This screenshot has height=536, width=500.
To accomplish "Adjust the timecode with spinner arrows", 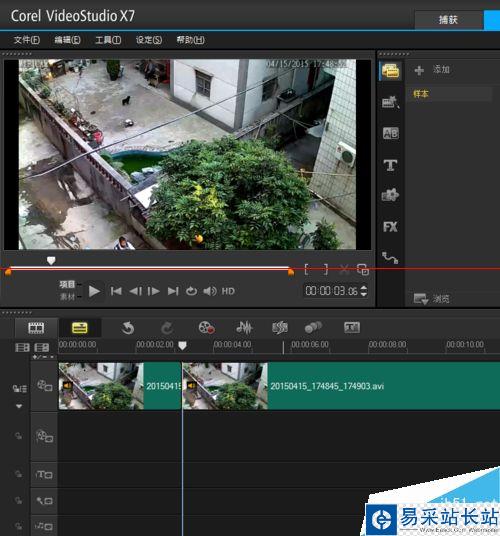I will click(364, 291).
